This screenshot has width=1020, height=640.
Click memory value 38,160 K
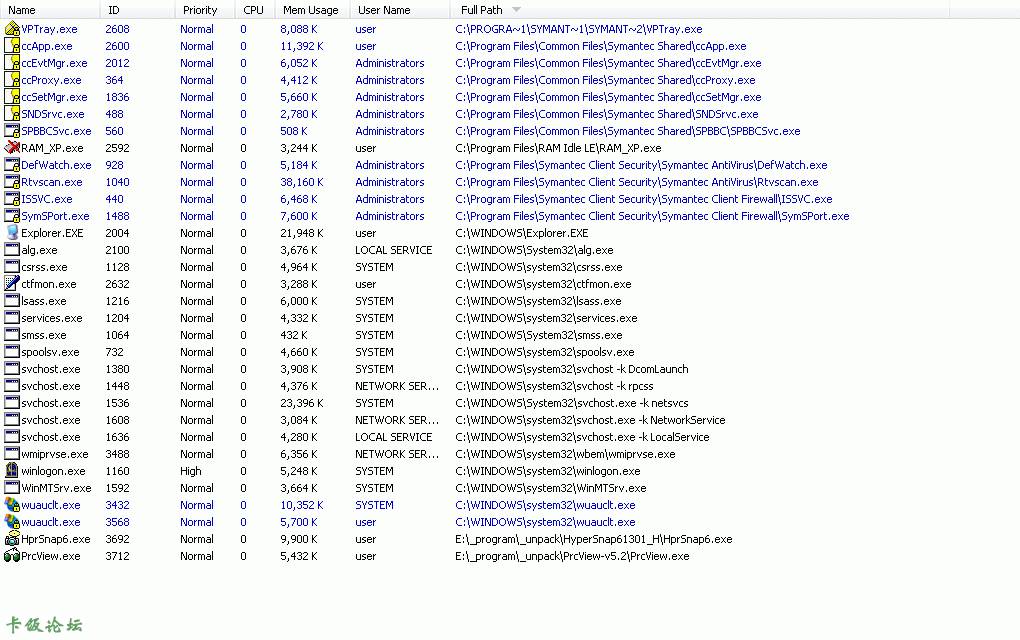pyautogui.click(x=302, y=182)
